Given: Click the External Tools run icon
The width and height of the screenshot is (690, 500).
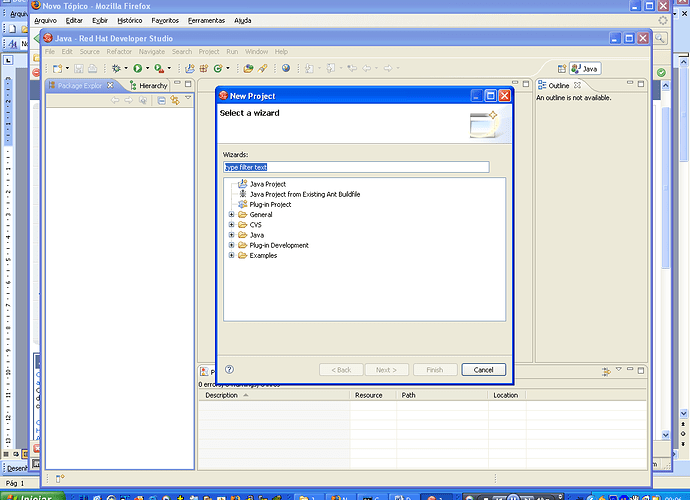Looking at the screenshot, I should 159,68.
